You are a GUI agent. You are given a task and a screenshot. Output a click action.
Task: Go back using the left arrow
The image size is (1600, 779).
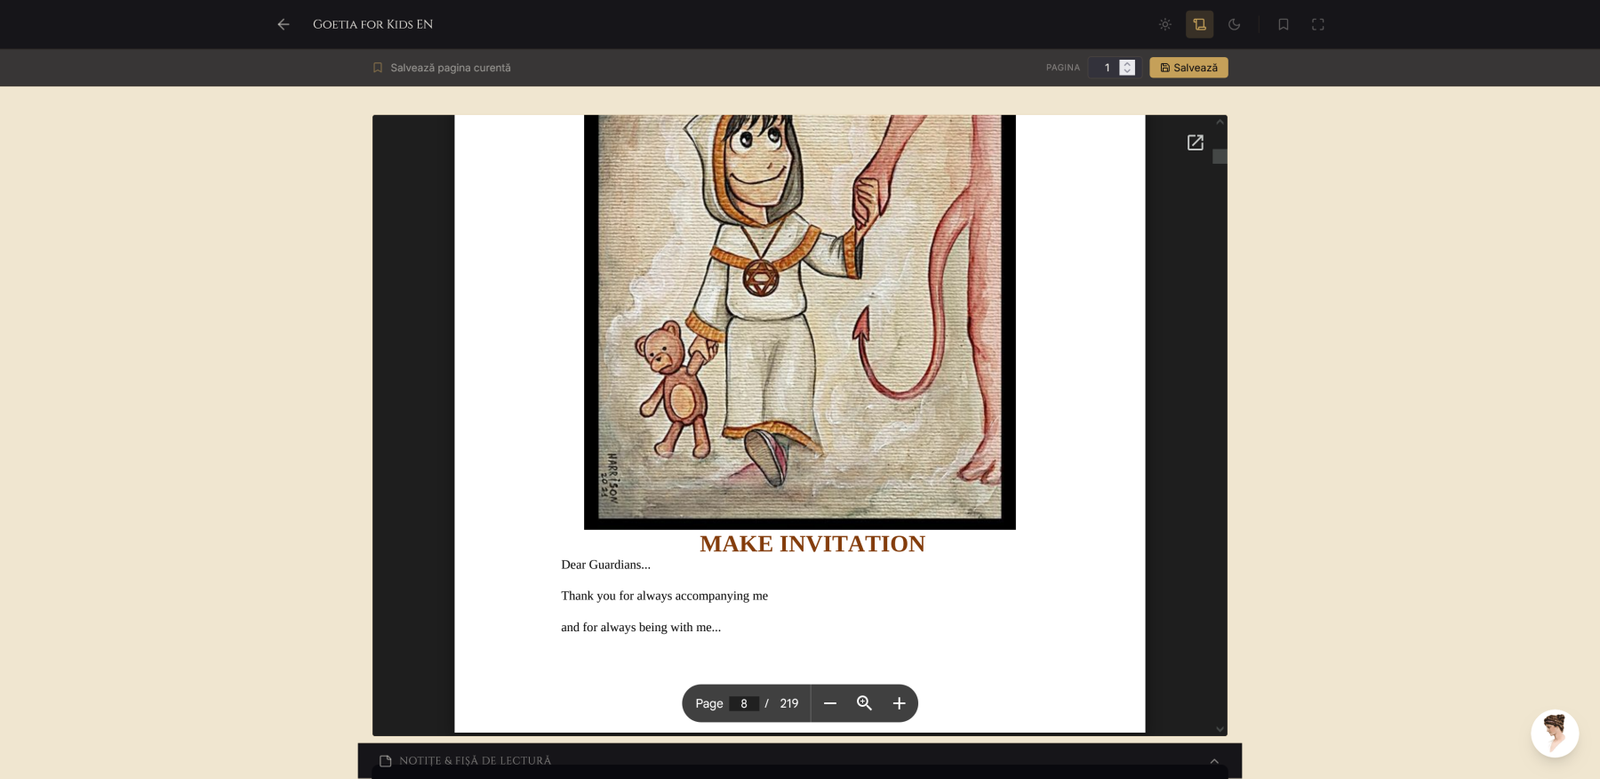pos(283,24)
